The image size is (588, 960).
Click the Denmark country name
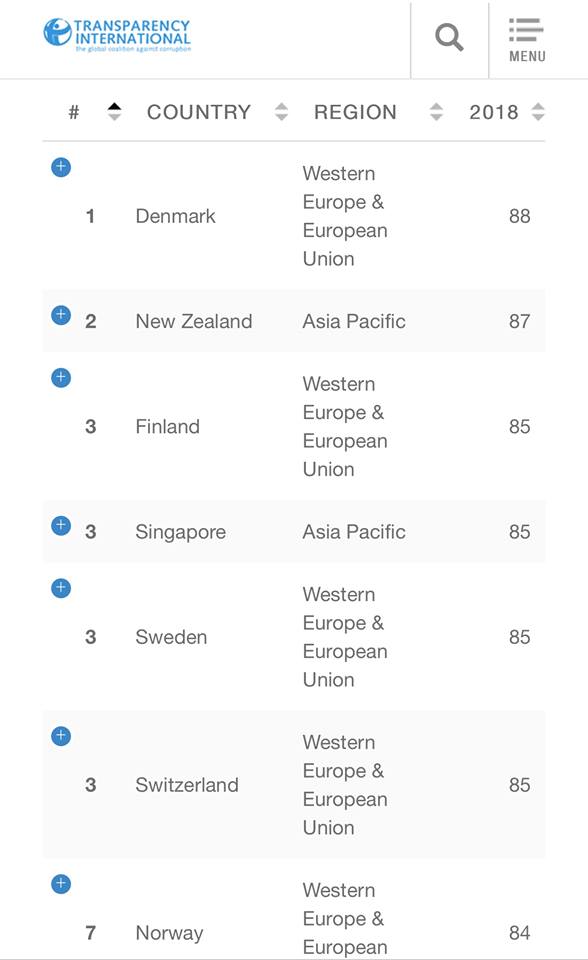[176, 216]
